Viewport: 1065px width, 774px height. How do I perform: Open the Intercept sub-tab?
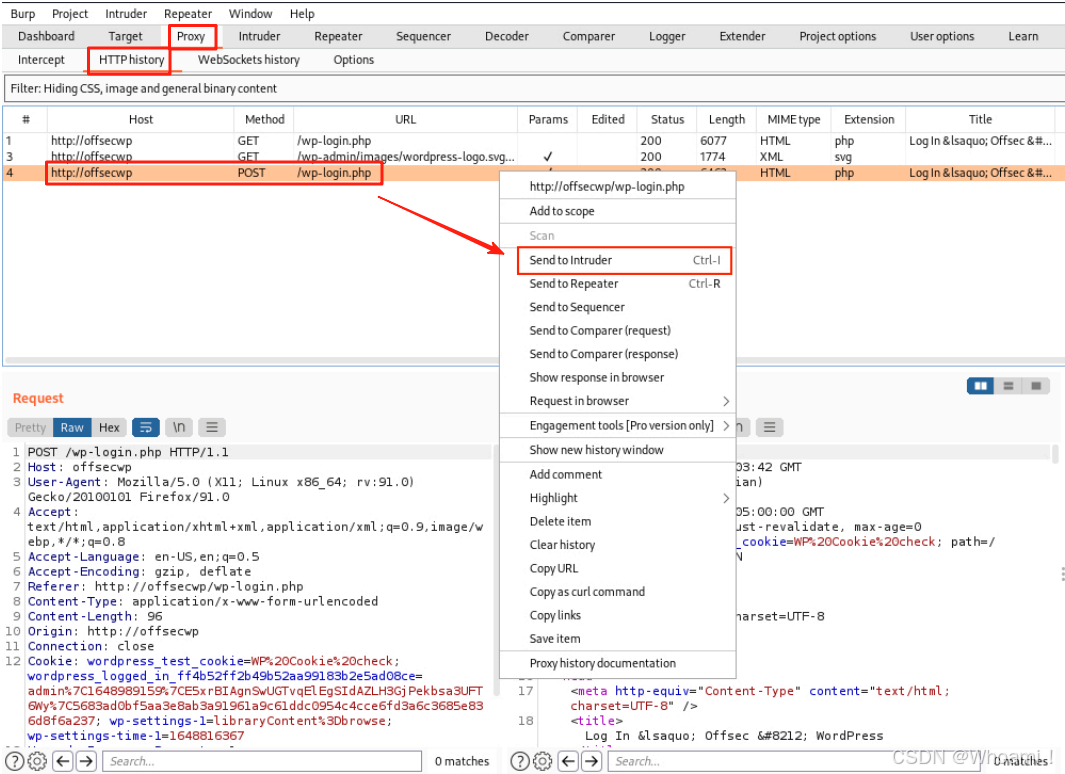[41, 60]
